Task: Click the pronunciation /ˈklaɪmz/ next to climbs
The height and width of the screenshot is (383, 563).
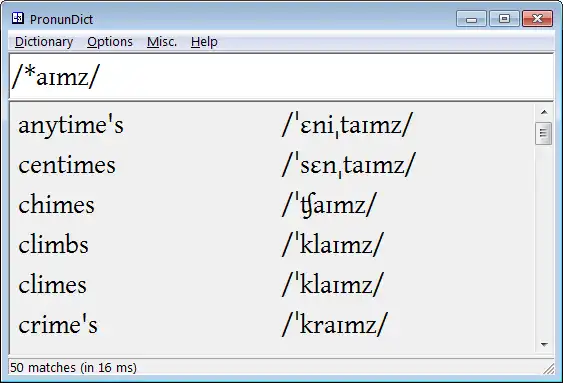Action: (x=333, y=245)
